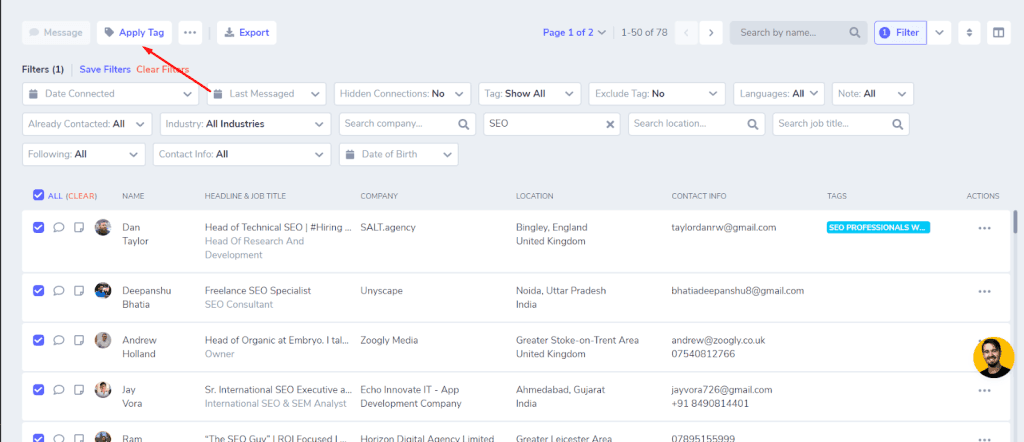Open actions menu for Dan Taylor row
1024x442 pixels.
(x=984, y=228)
